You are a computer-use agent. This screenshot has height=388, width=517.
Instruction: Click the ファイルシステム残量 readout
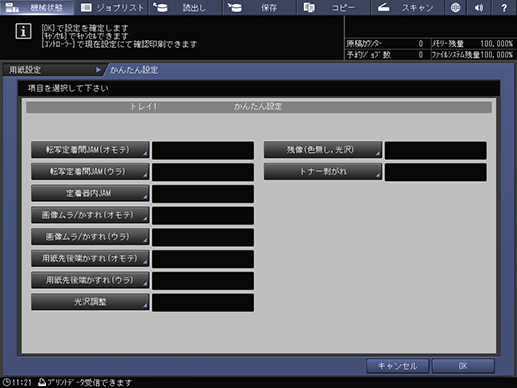pyautogui.click(x=473, y=55)
